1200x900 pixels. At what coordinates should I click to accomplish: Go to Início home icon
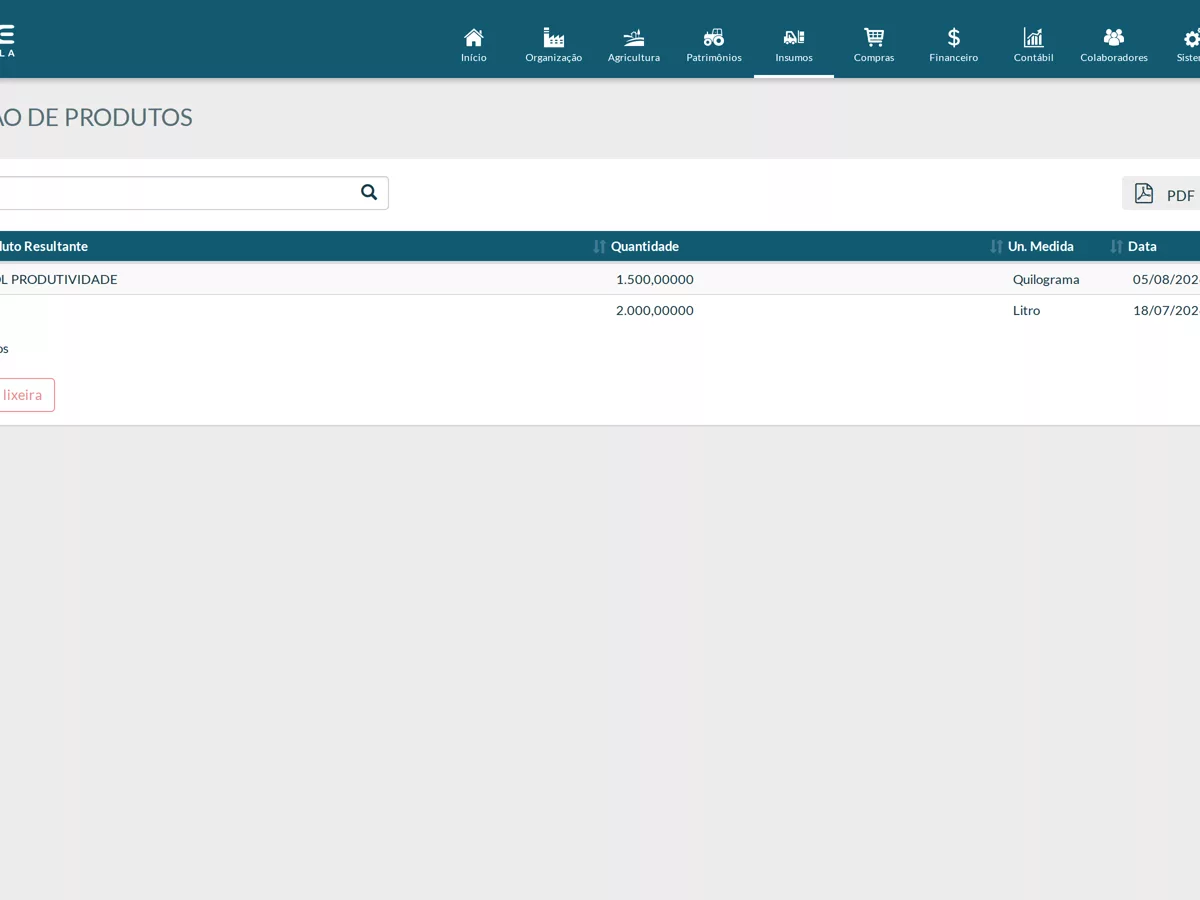[x=474, y=38]
